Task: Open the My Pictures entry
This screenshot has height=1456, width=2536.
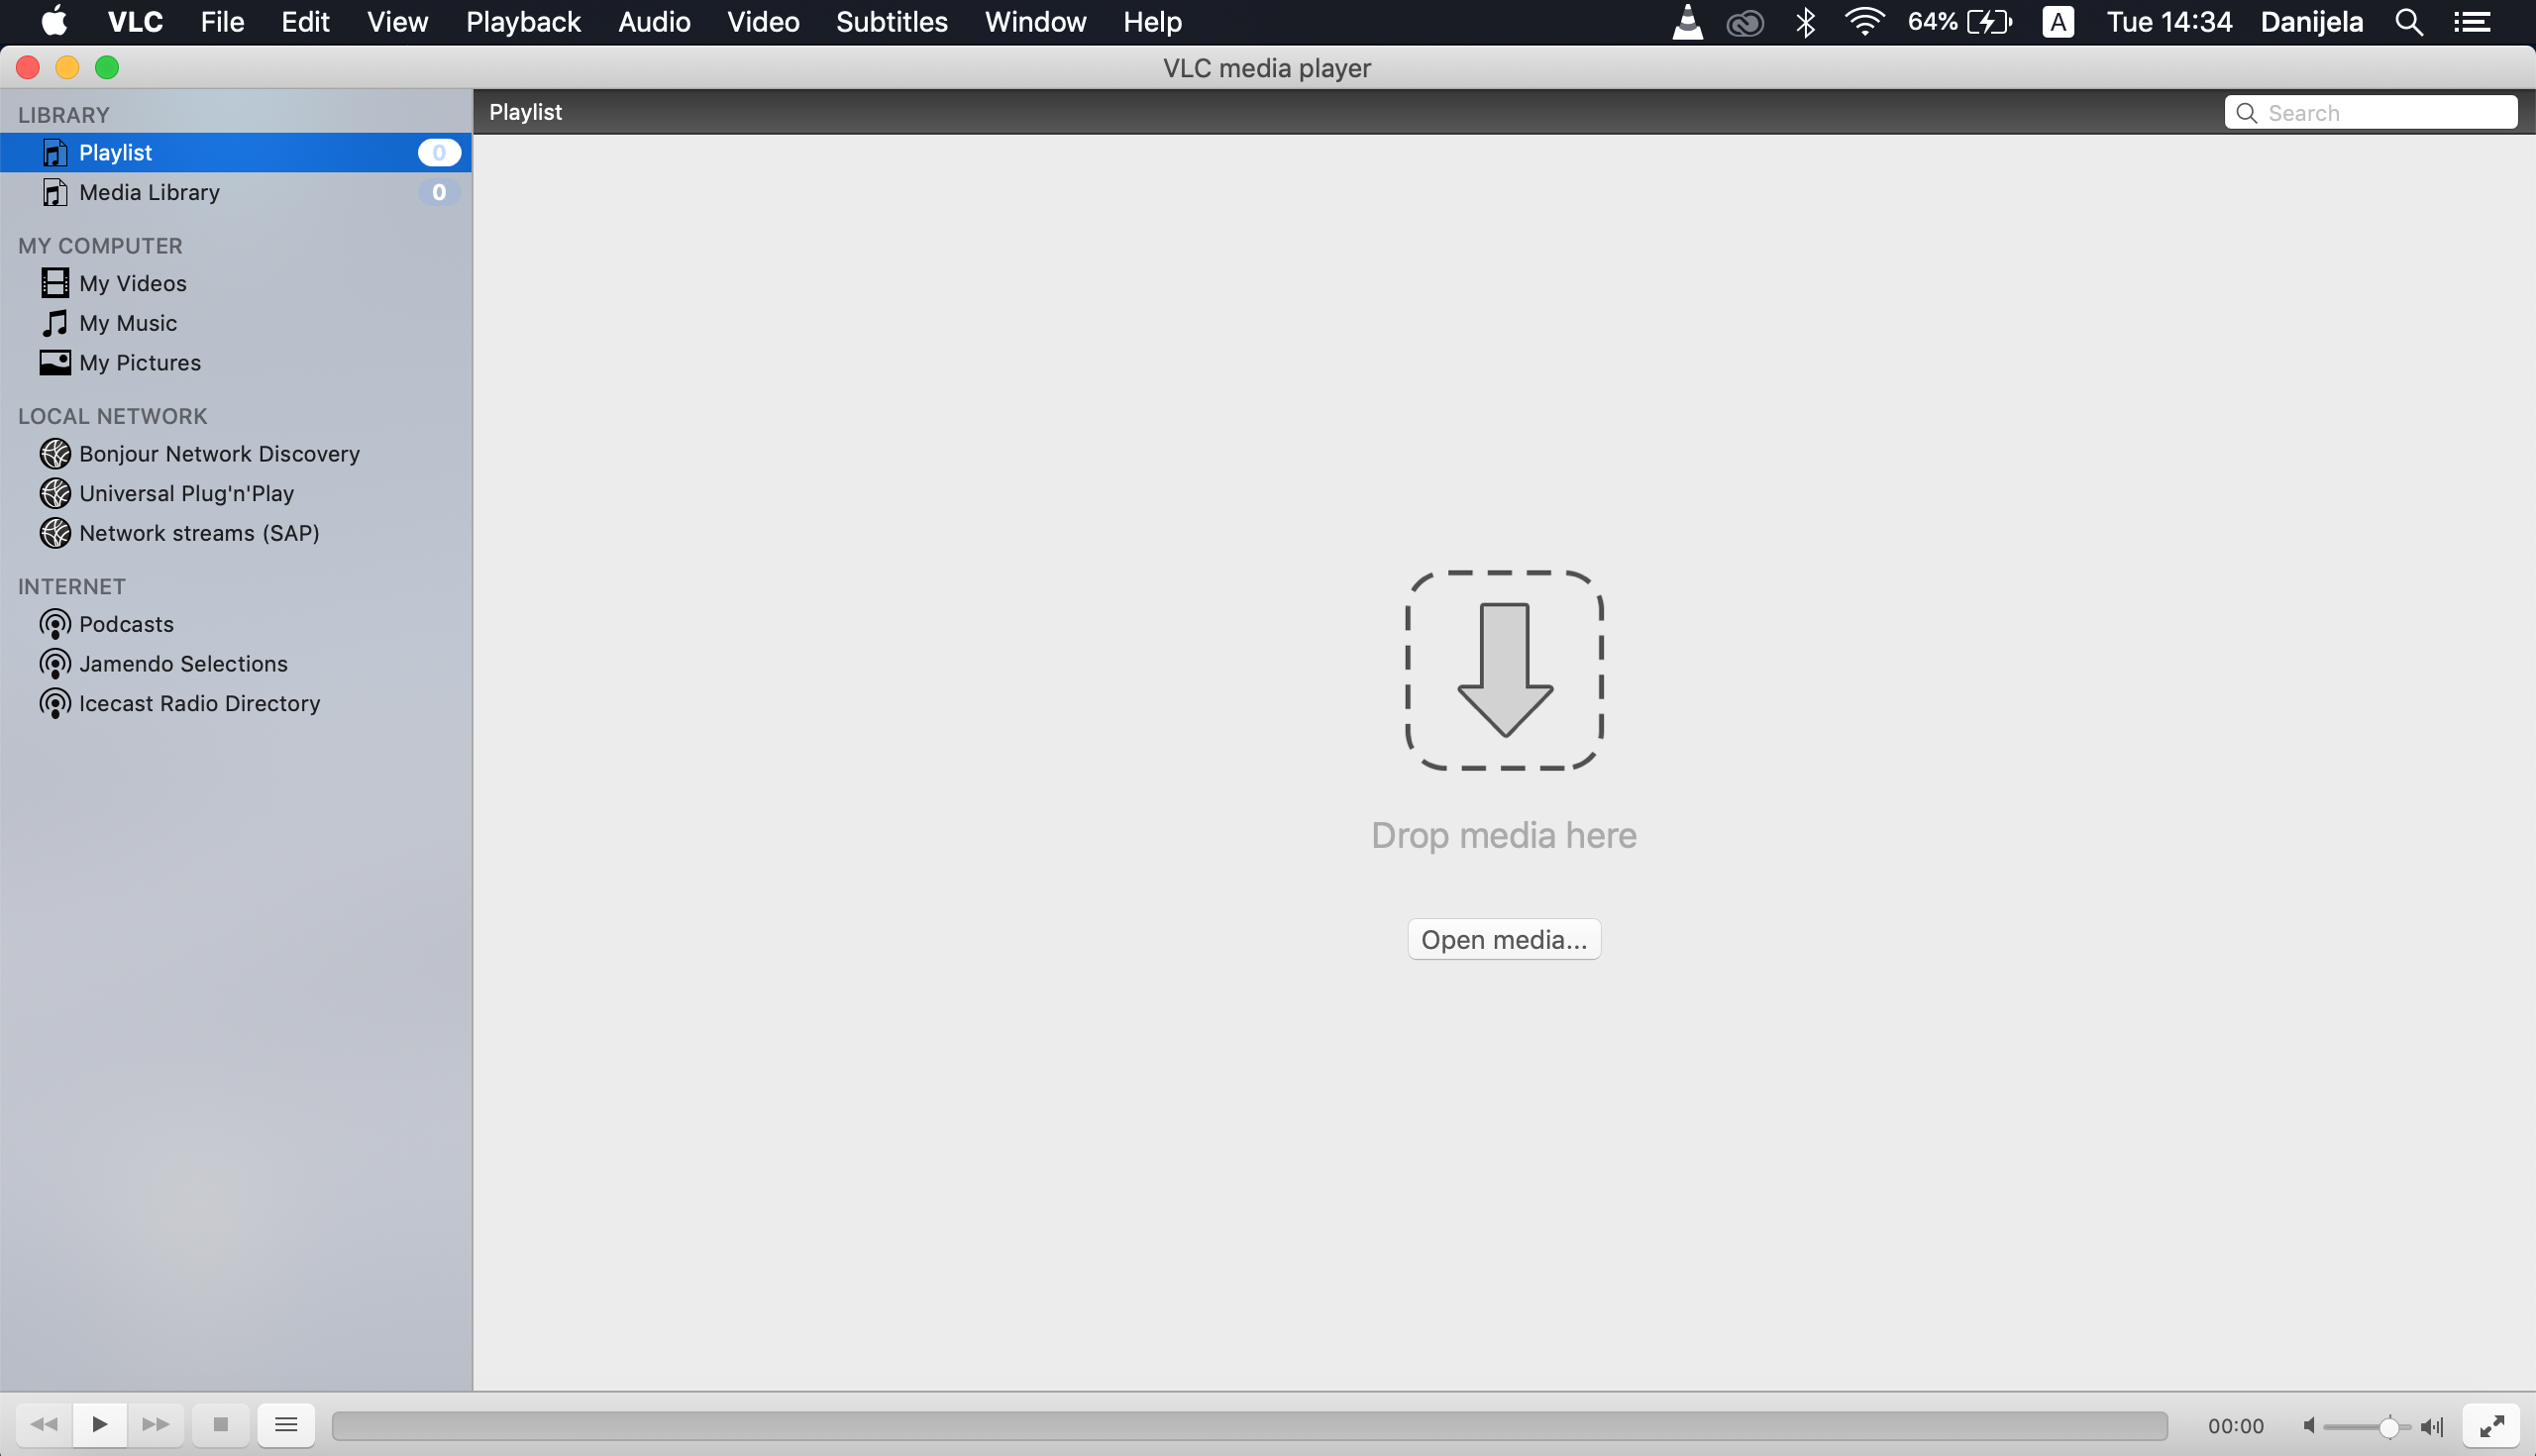Action: pos(139,362)
